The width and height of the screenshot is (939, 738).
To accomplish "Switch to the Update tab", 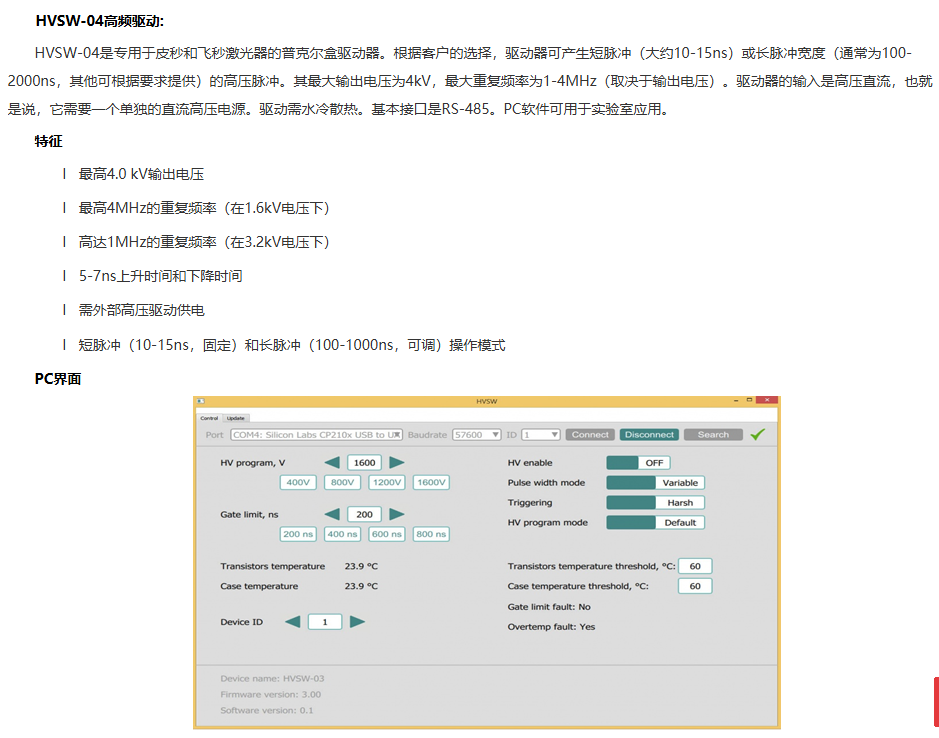I will pyautogui.click(x=236, y=418).
